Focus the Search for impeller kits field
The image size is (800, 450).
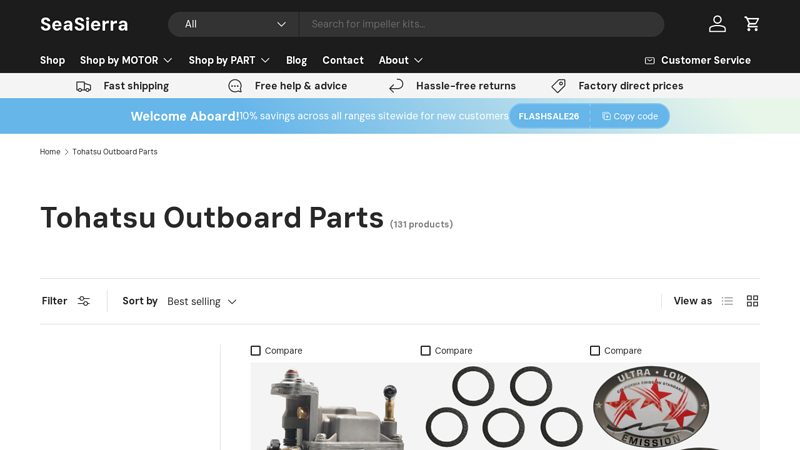pyautogui.click(x=482, y=24)
